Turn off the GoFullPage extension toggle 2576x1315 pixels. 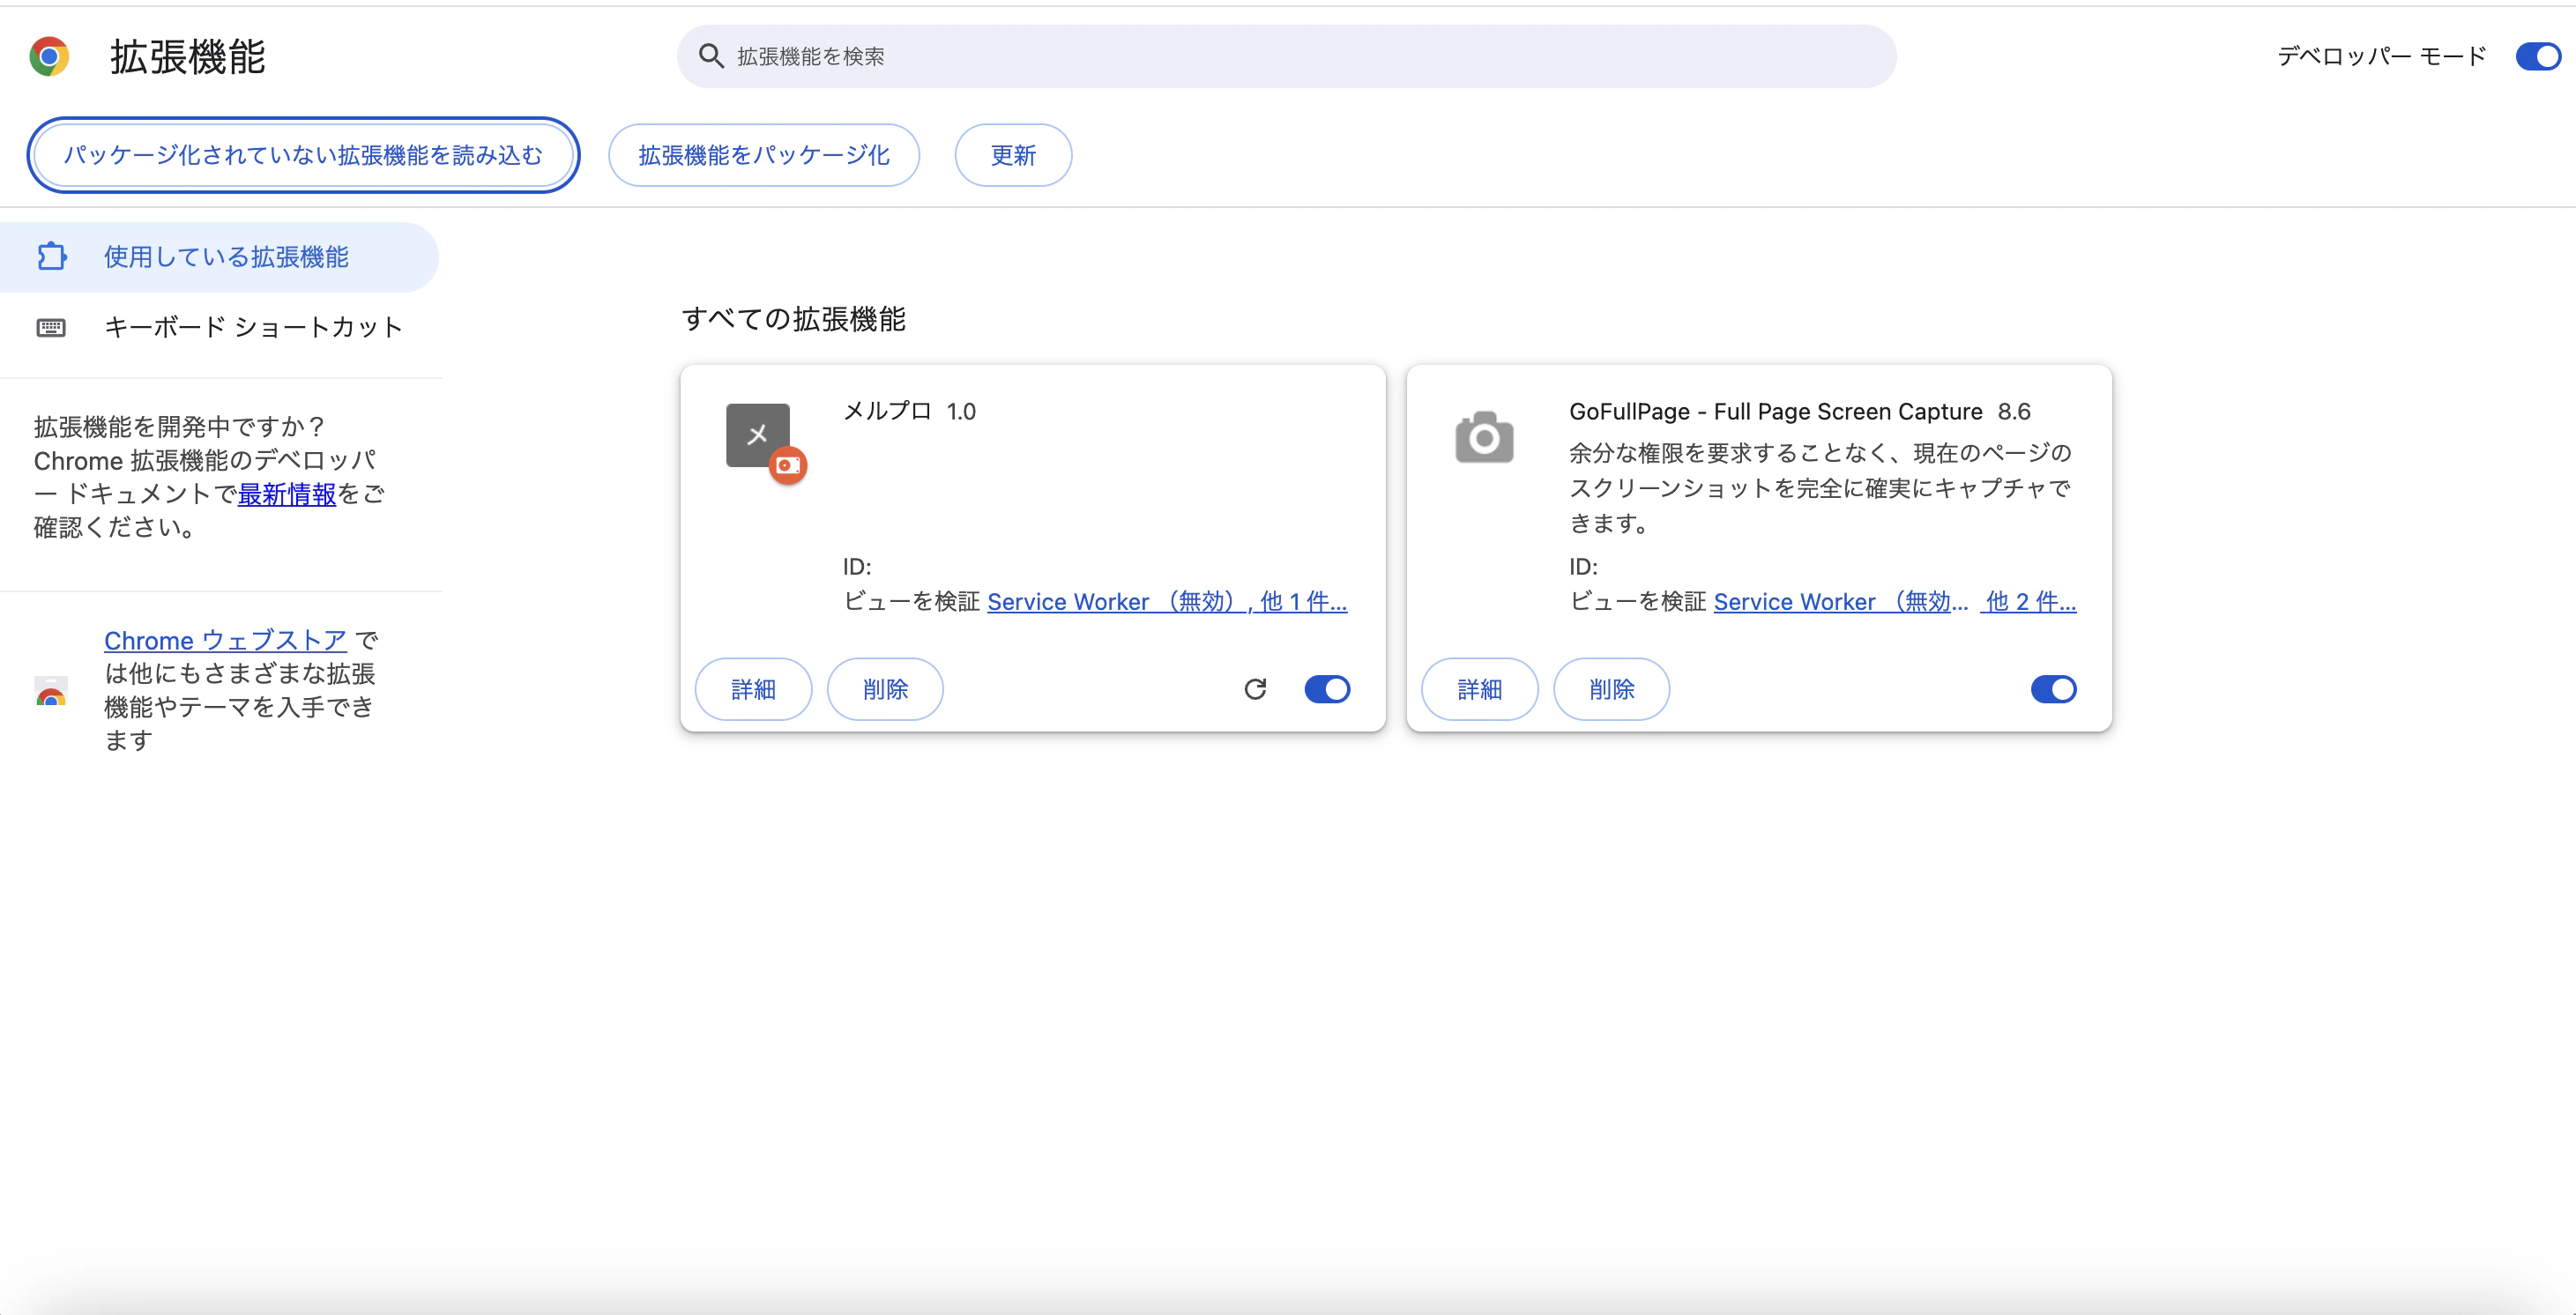(2053, 689)
